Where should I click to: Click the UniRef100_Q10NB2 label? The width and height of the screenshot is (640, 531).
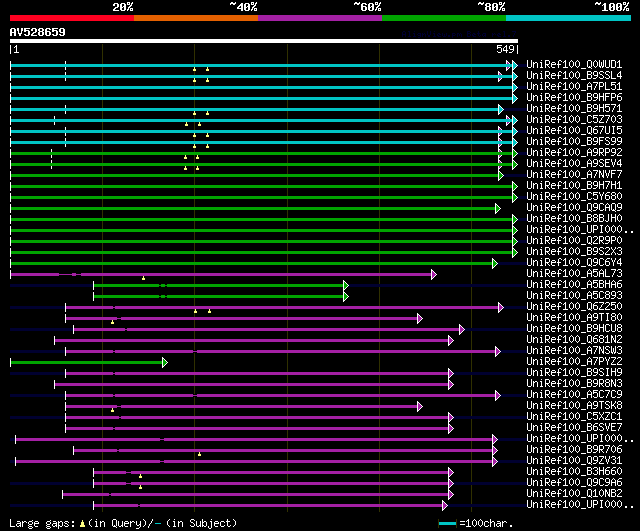574,494
